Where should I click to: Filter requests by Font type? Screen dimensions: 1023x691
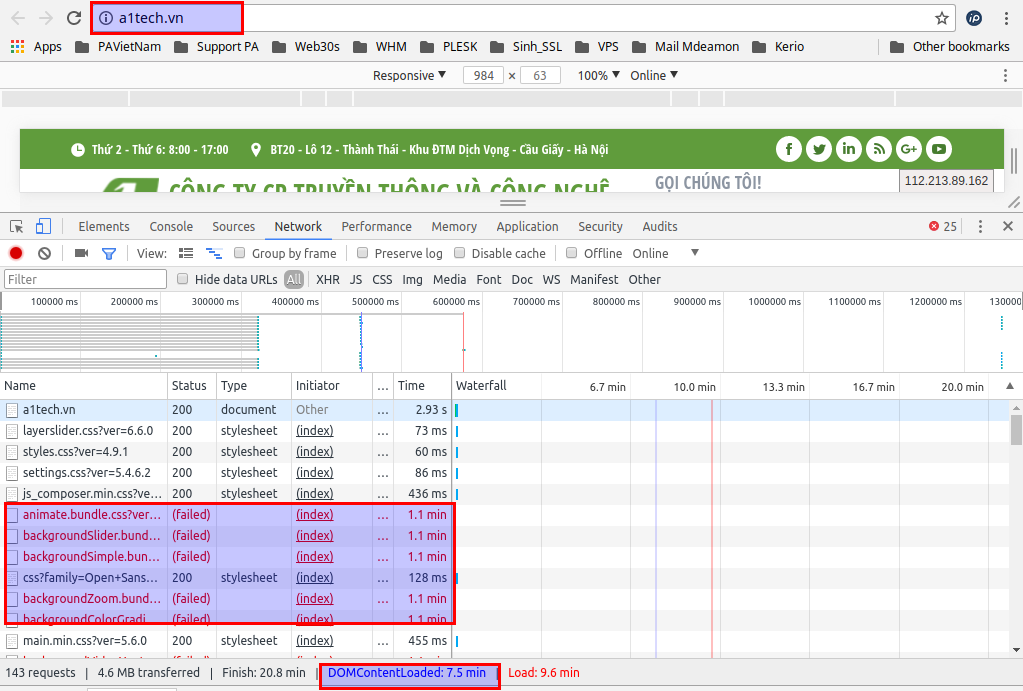click(489, 279)
